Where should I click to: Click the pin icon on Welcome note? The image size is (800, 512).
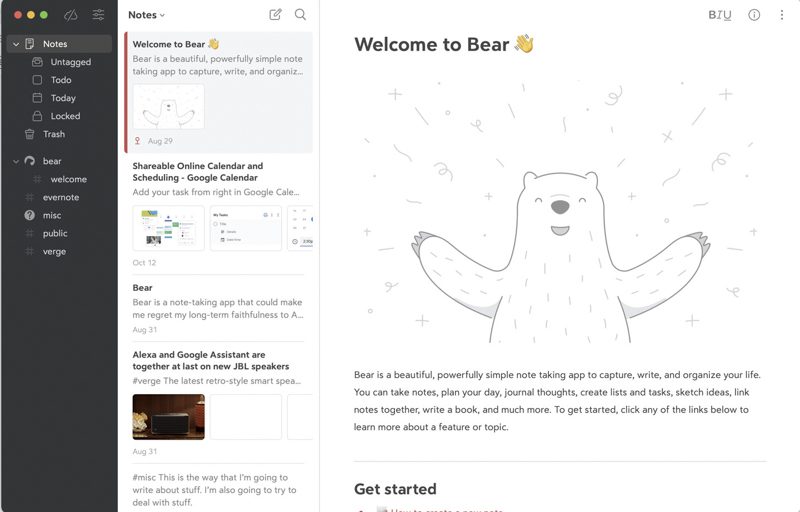click(137, 141)
